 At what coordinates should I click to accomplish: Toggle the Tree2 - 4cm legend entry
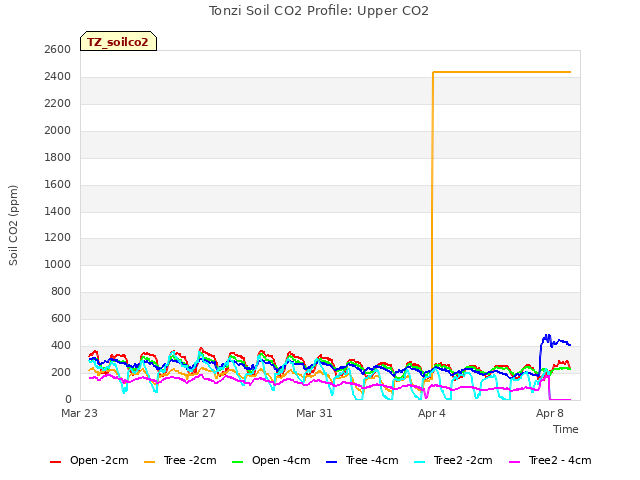pyautogui.click(x=551, y=461)
